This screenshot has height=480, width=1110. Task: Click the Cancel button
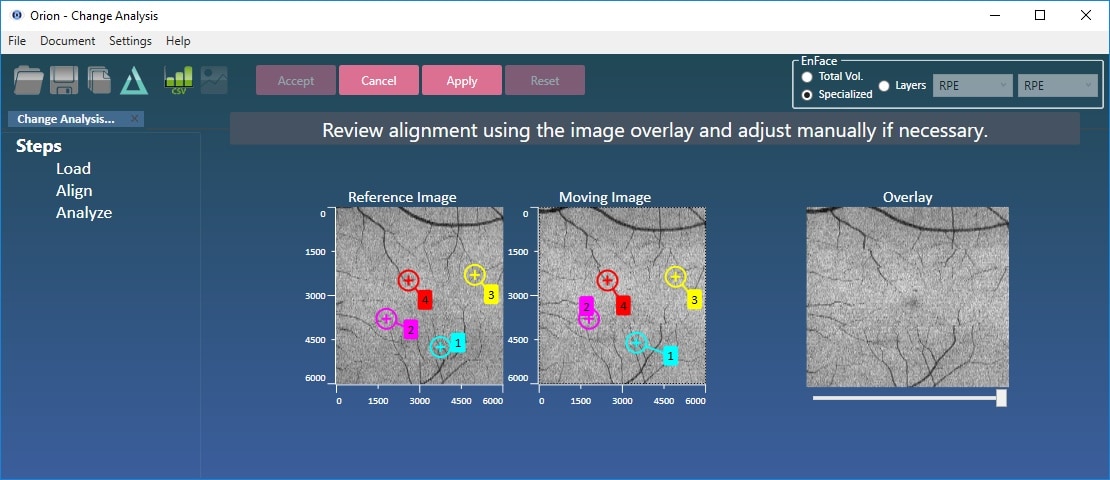point(379,81)
